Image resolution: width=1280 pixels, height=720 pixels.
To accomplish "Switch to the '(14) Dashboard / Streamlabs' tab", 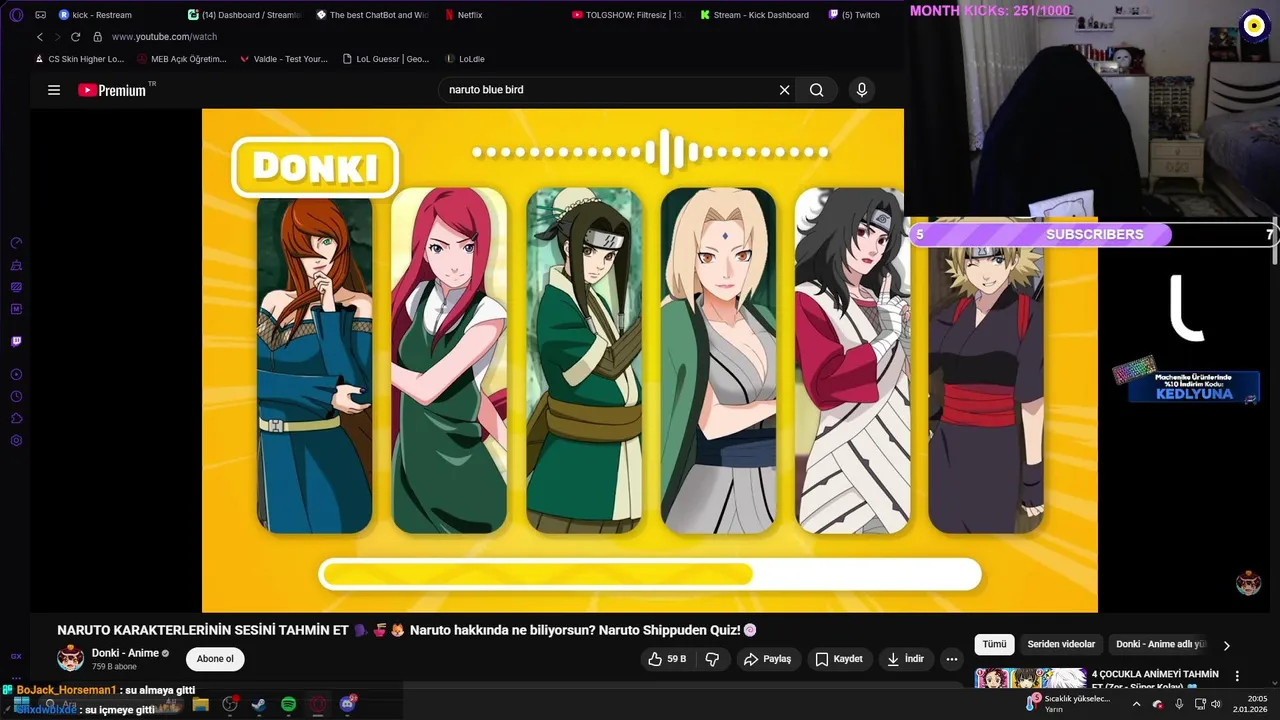I will [245, 15].
